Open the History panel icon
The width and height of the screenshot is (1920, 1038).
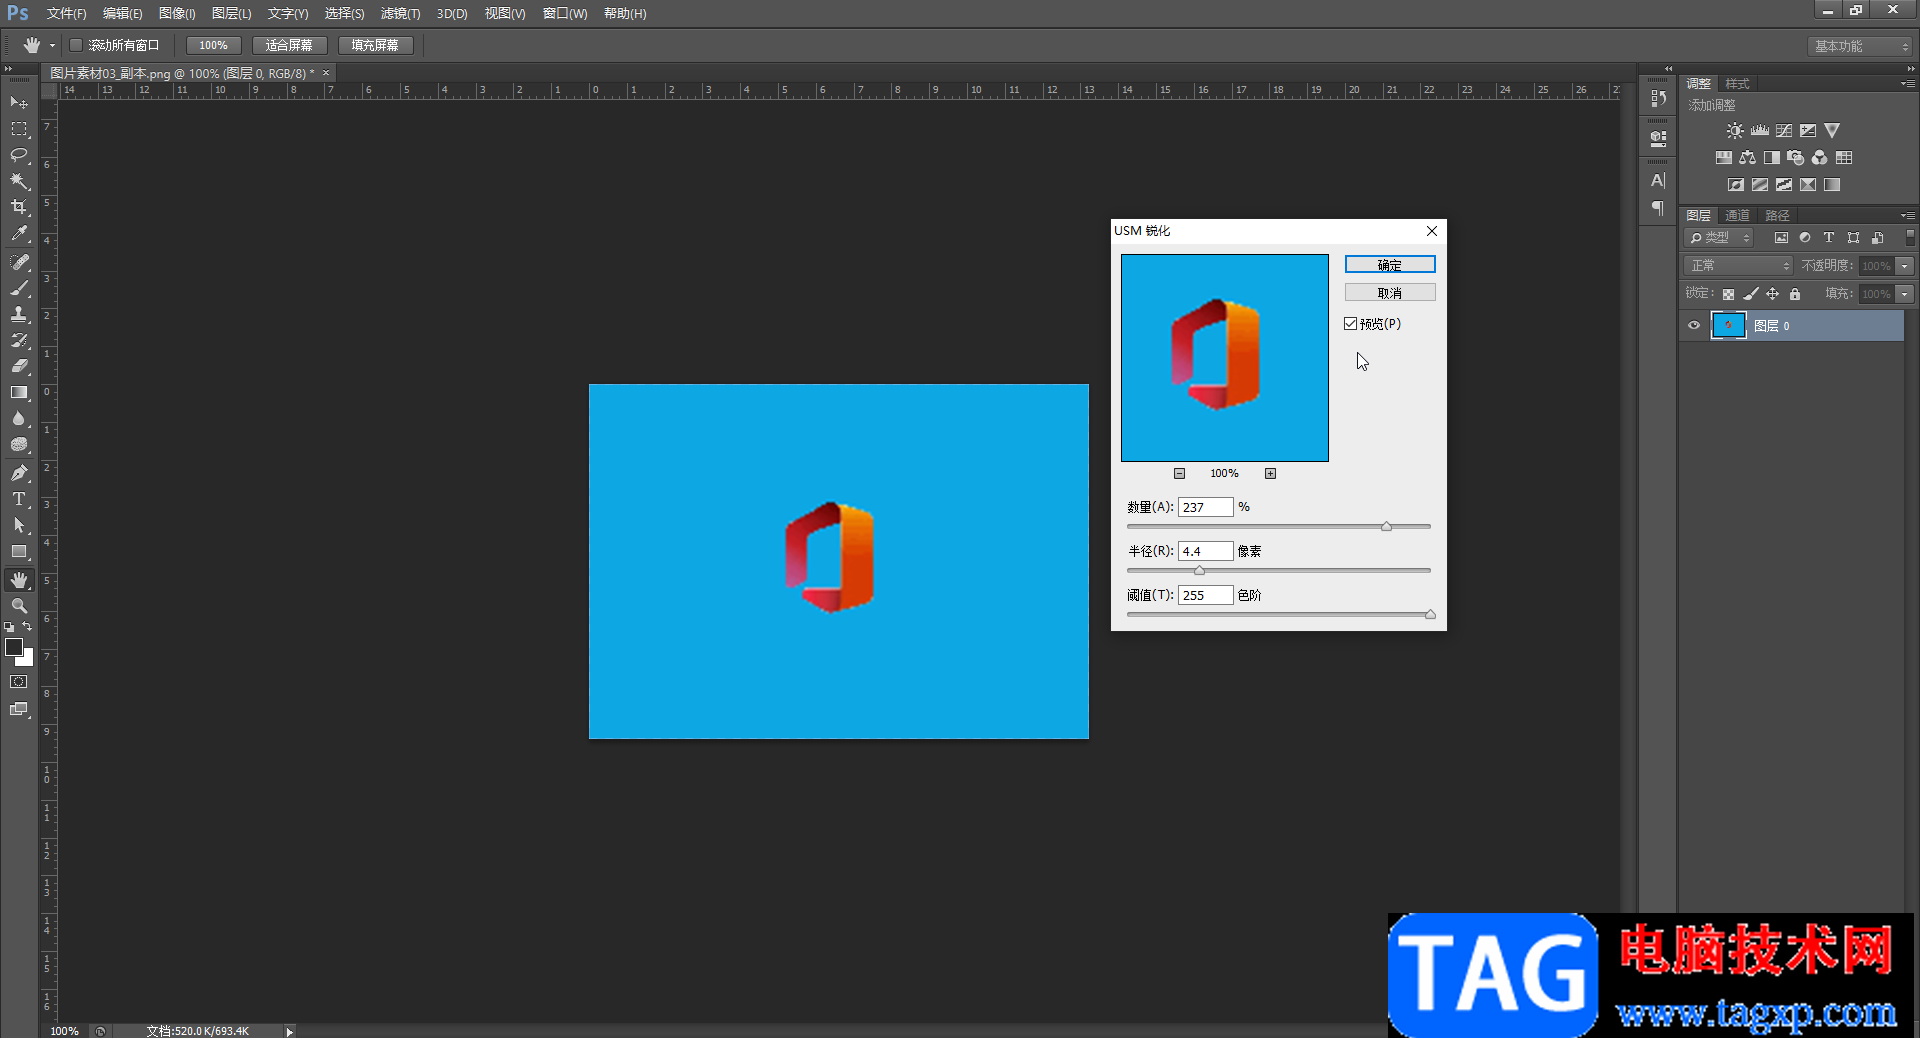tap(1658, 99)
